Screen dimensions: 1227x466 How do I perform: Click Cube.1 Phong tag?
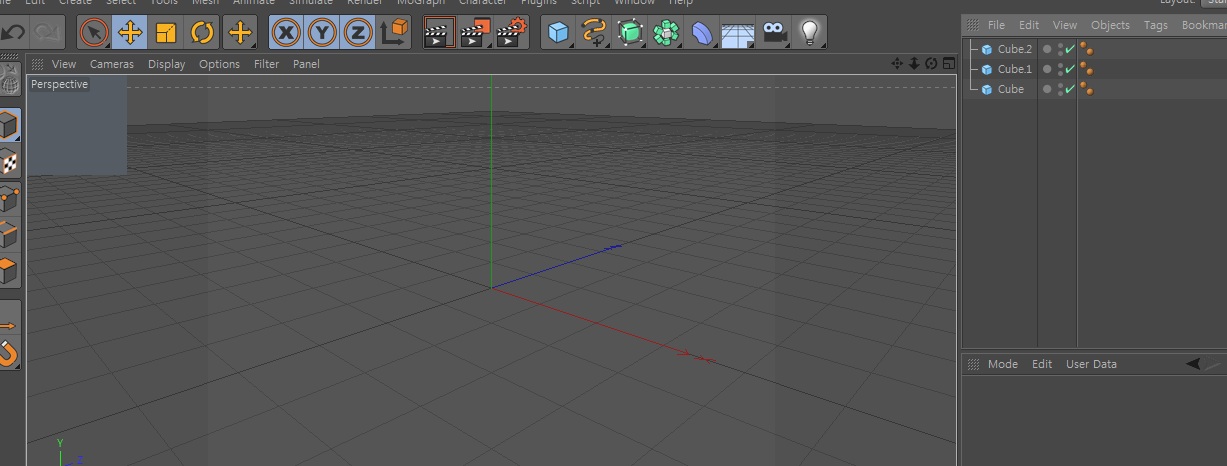[x=1086, y=69]
